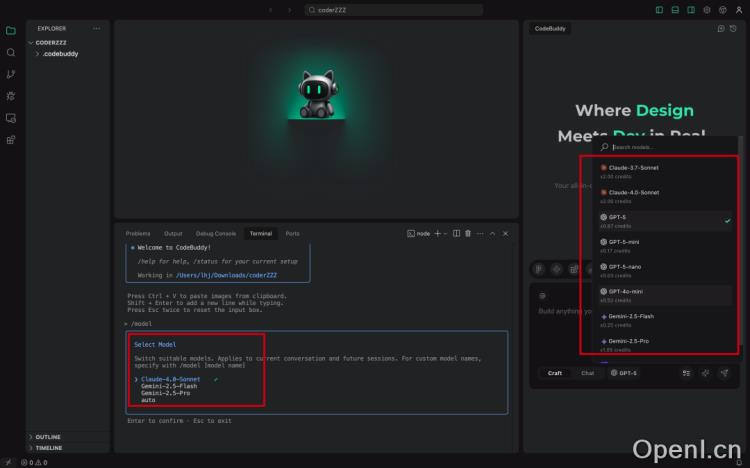The width and height of the screenshot is (750, 468).
Task: Choose GPT-4o-mini from model dropdown
Action: click(665, 296)
